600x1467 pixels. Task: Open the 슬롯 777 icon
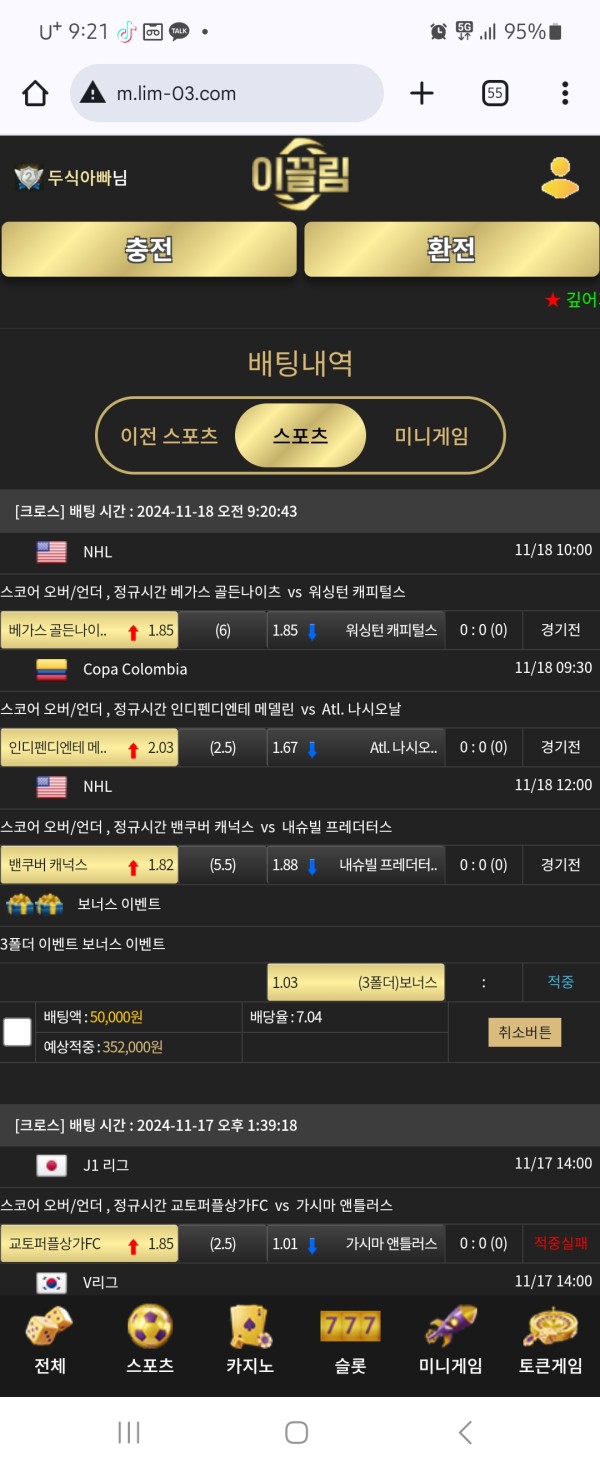click(x=350, y=1327)
